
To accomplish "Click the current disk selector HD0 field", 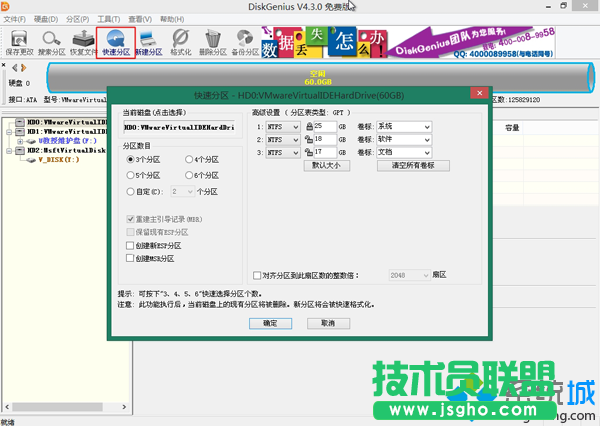I will 179,127.
